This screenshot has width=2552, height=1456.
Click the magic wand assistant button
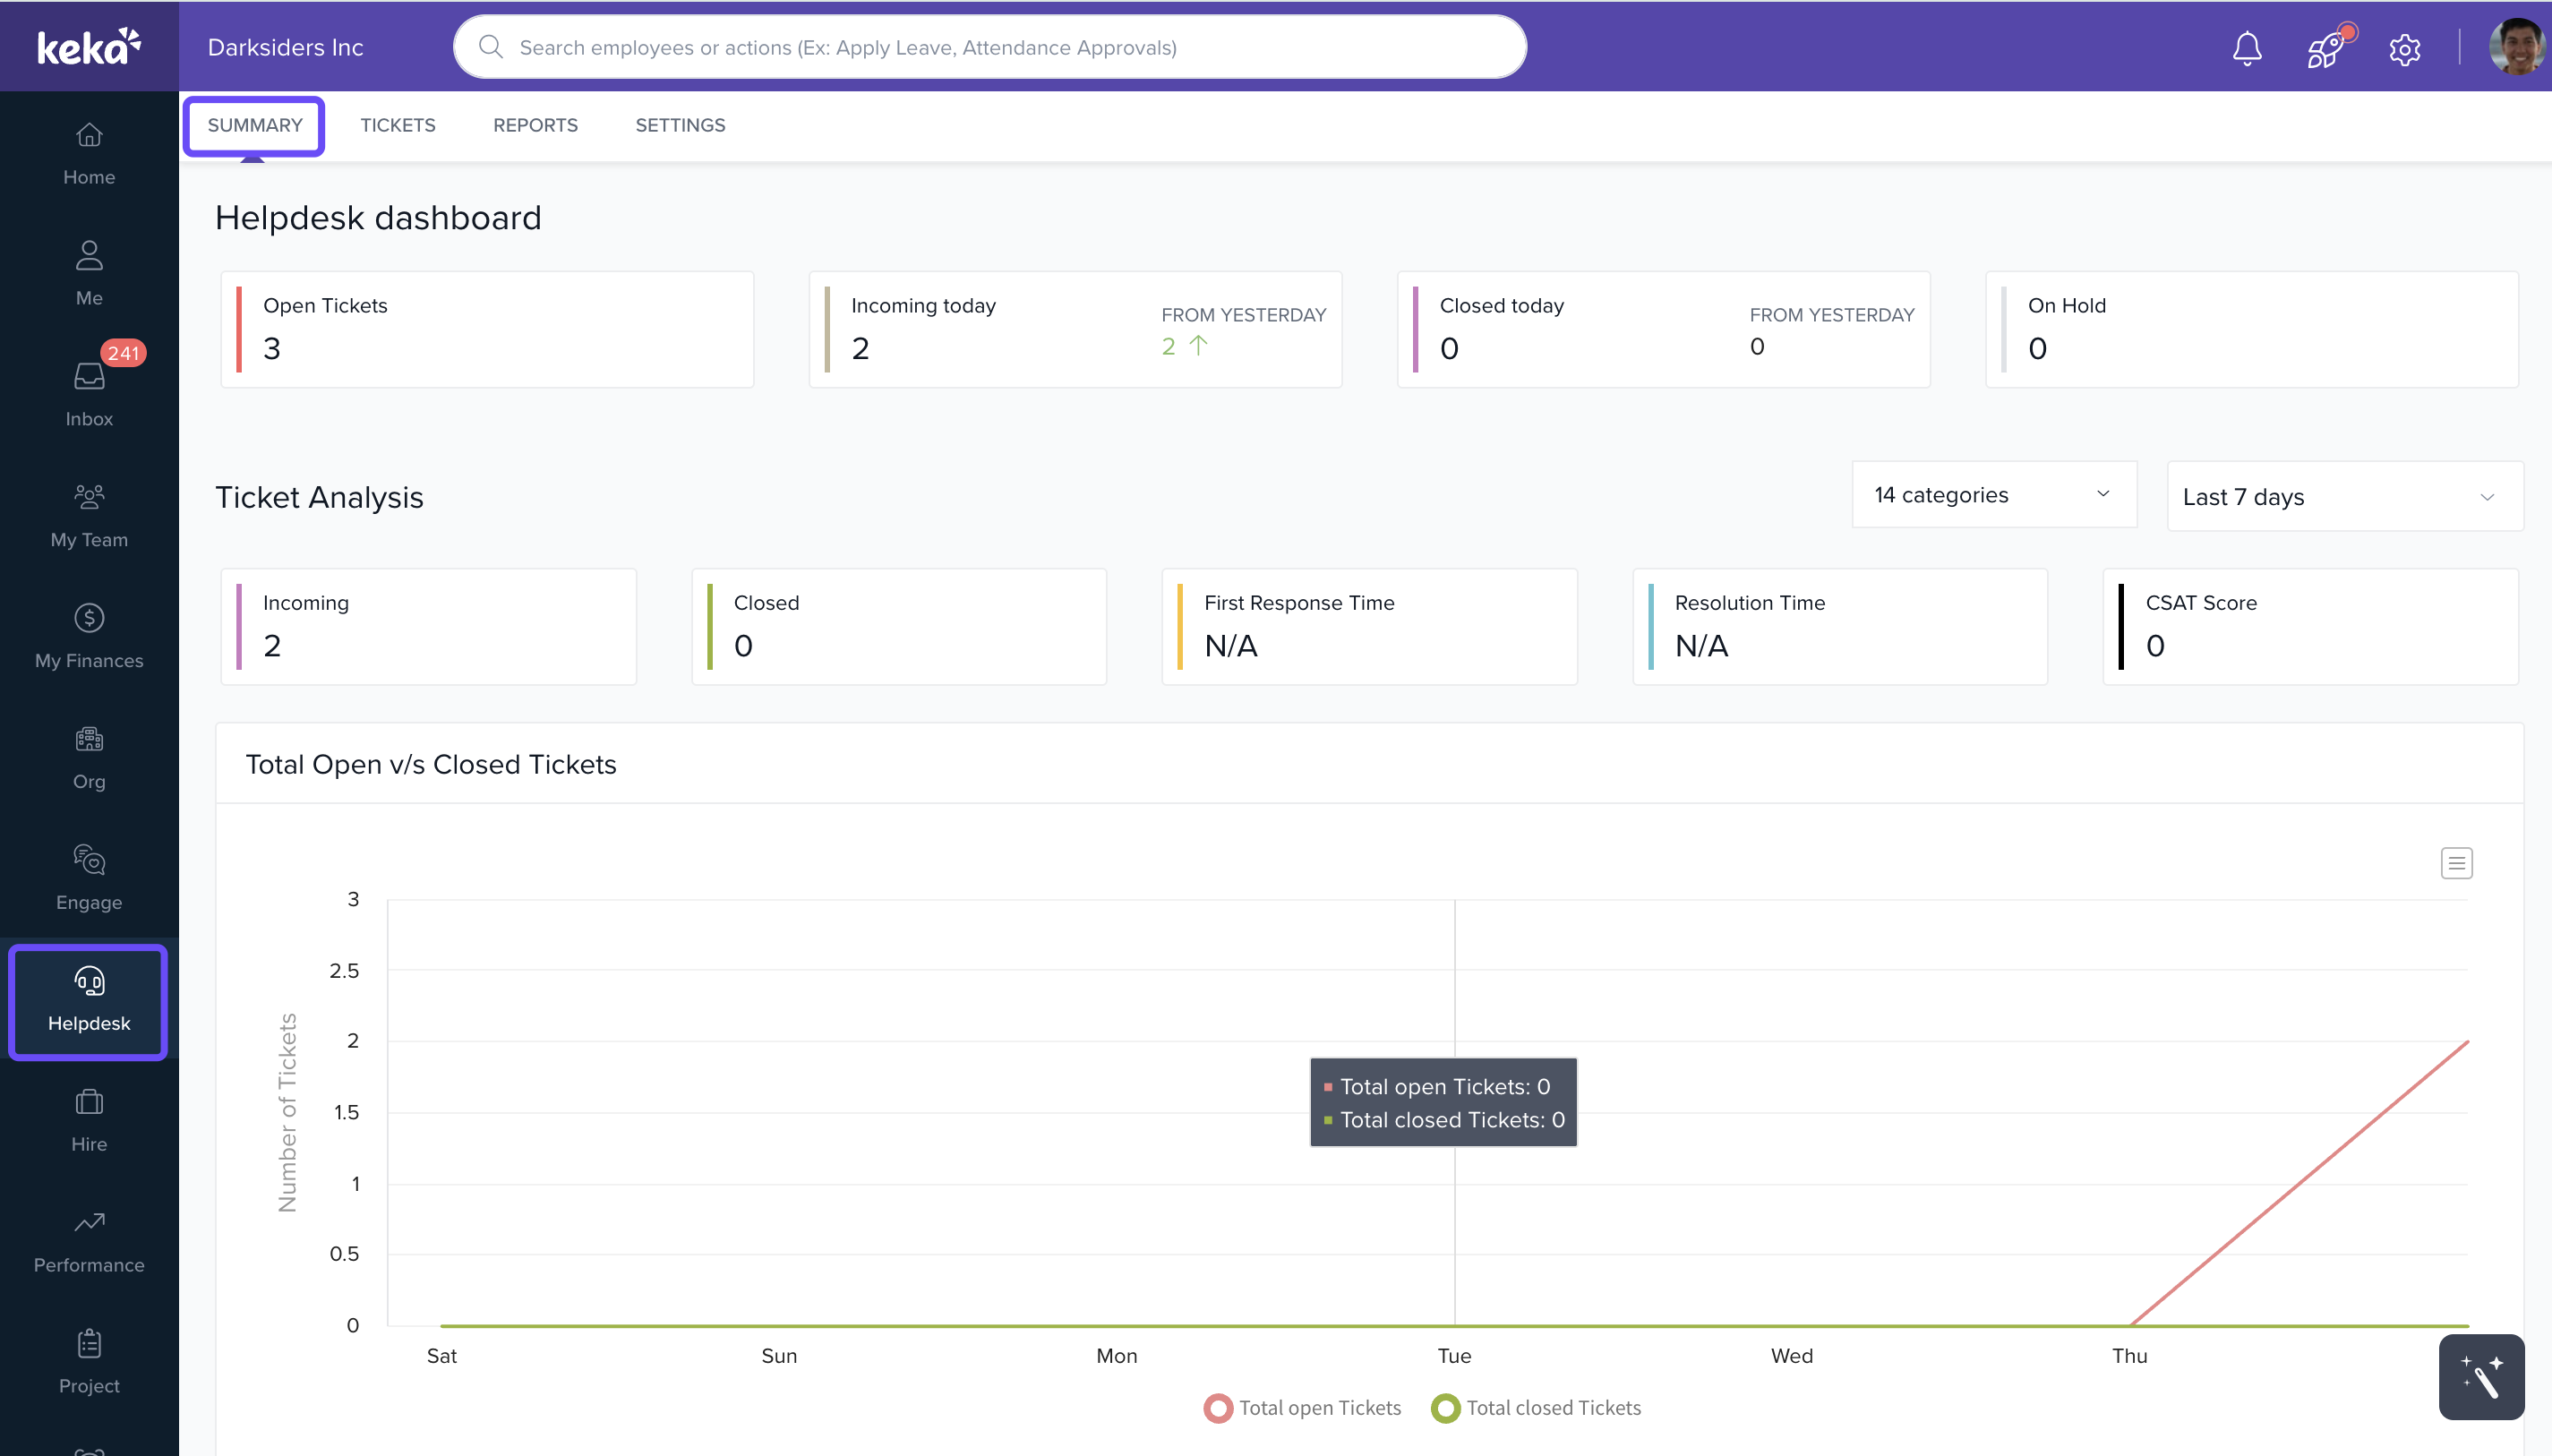coord(2480,1376)
